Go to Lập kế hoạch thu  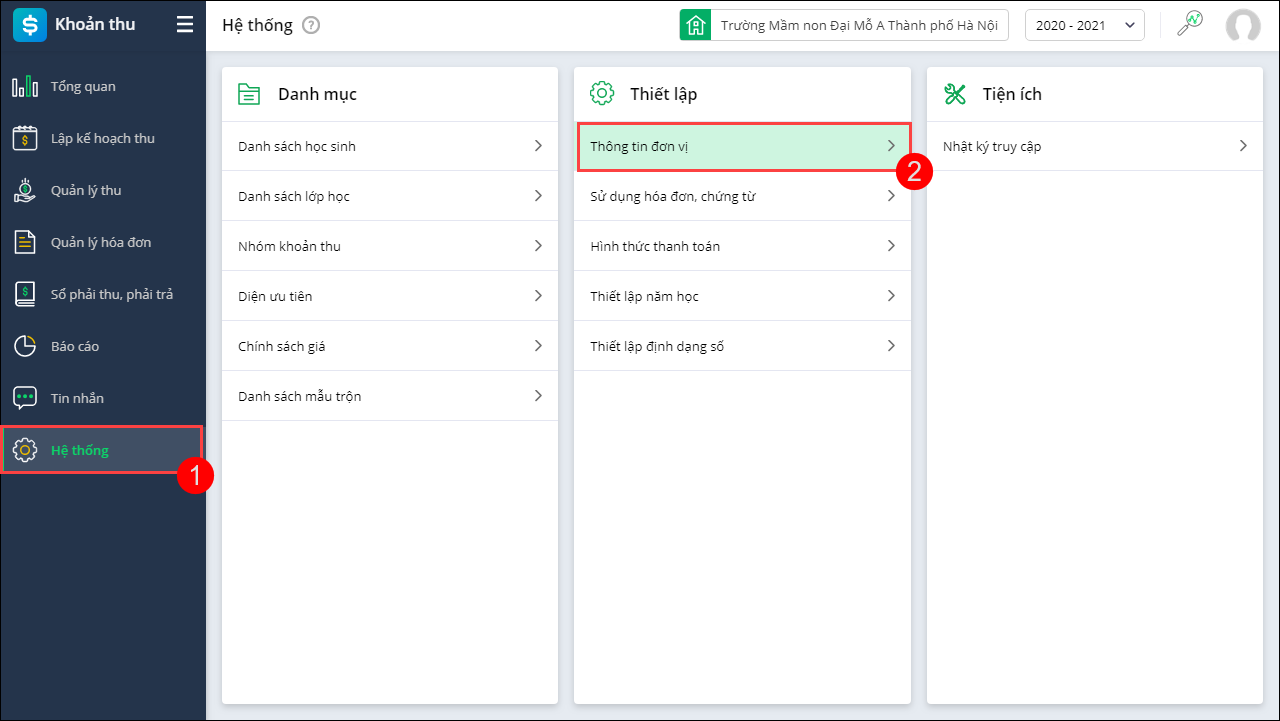102,139
